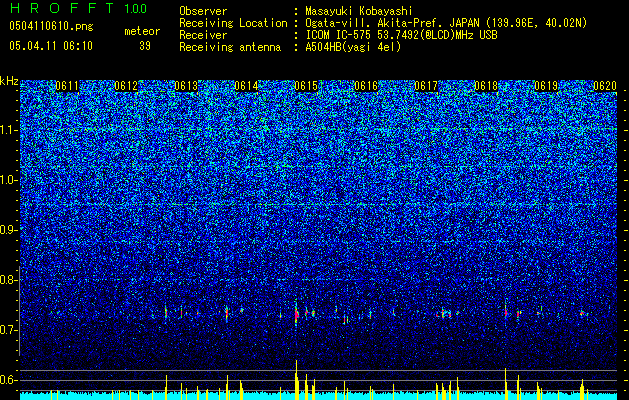Click the 0613 time marker
Screen dimensions: 629x400
pyautogui.click(x=186, y=86)
